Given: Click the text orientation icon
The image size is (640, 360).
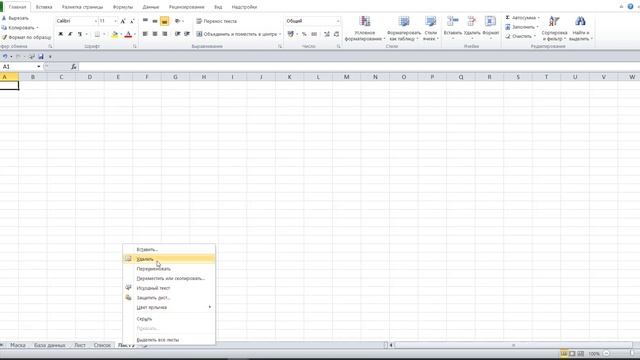Looking at the screenshot, I should 178,21.
